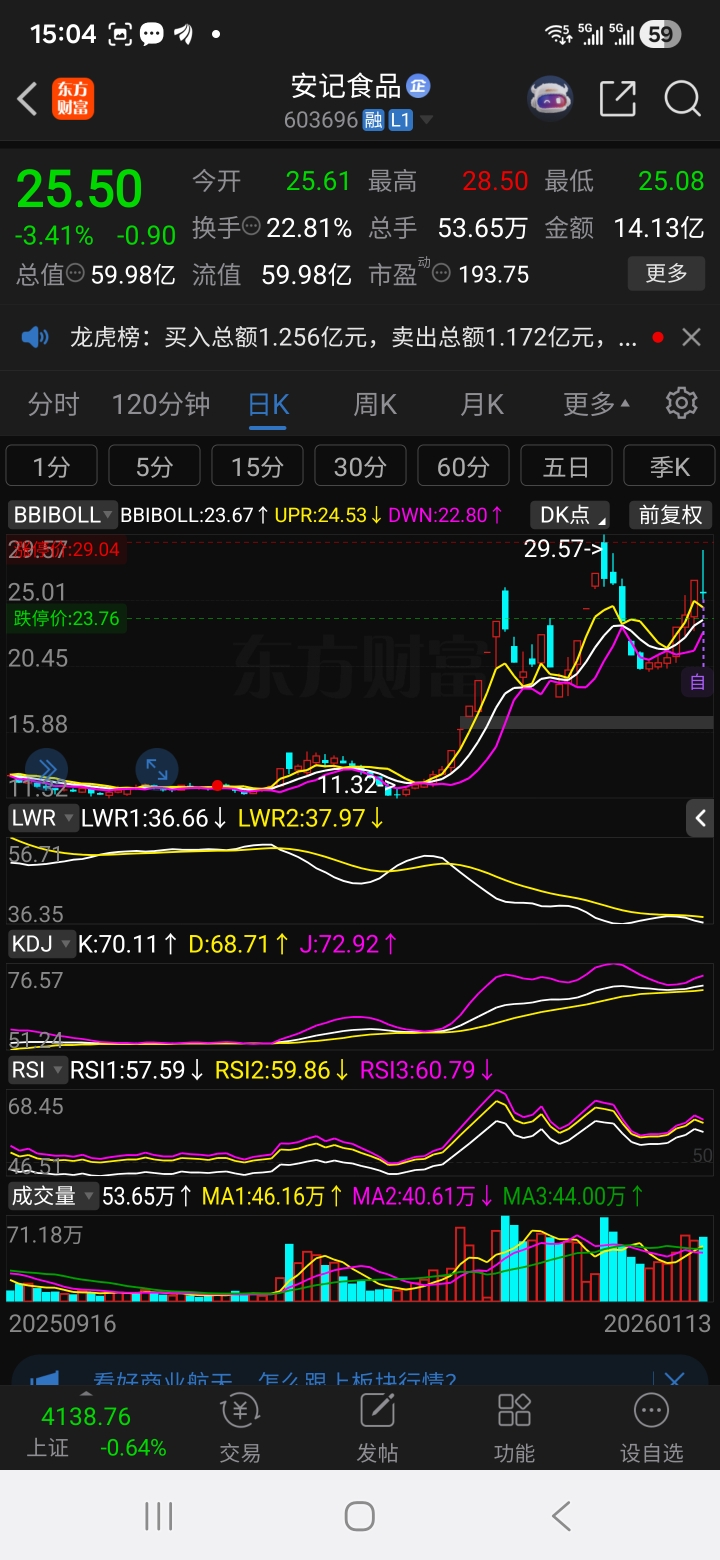Screen dimensions: 720x1560
Task: Open the RSI indicator dropdown
Action: pos(37,1070)
